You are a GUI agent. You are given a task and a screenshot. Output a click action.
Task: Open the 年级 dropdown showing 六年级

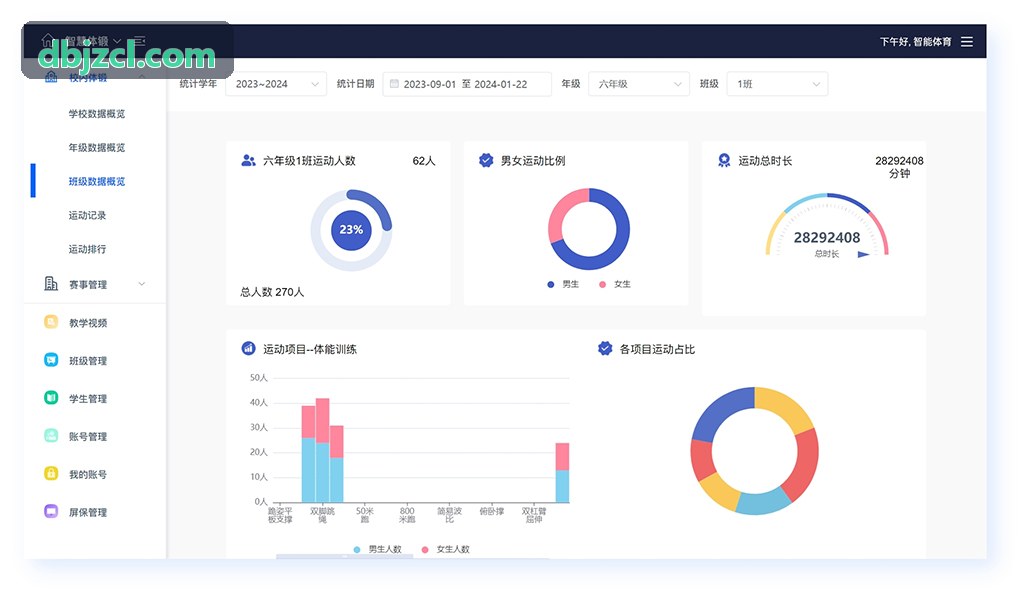point(639,84)
